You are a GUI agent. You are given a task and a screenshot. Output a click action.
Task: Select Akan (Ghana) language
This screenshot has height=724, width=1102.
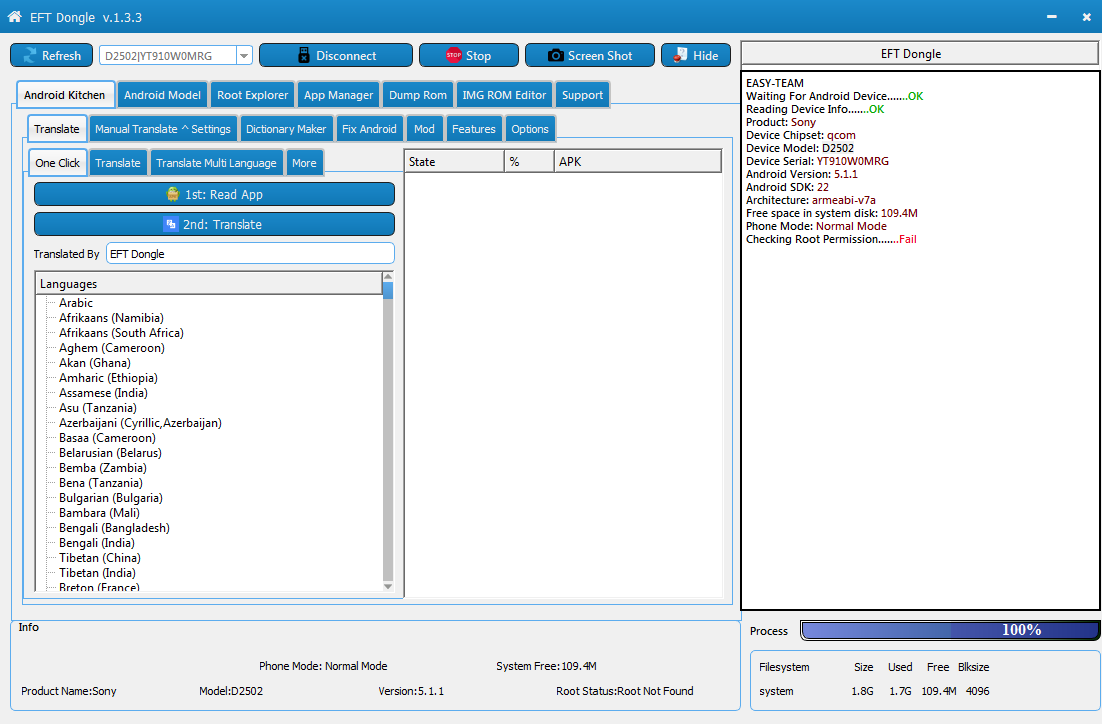point(95,363)
